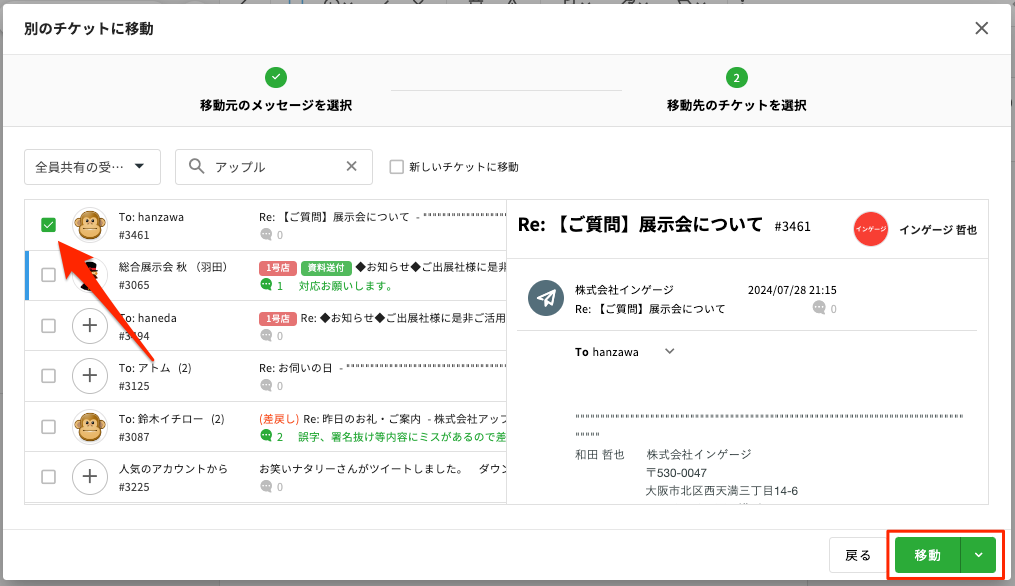
Task: Select step 2 移動先のチケットを選択
Action: (736, 89)
